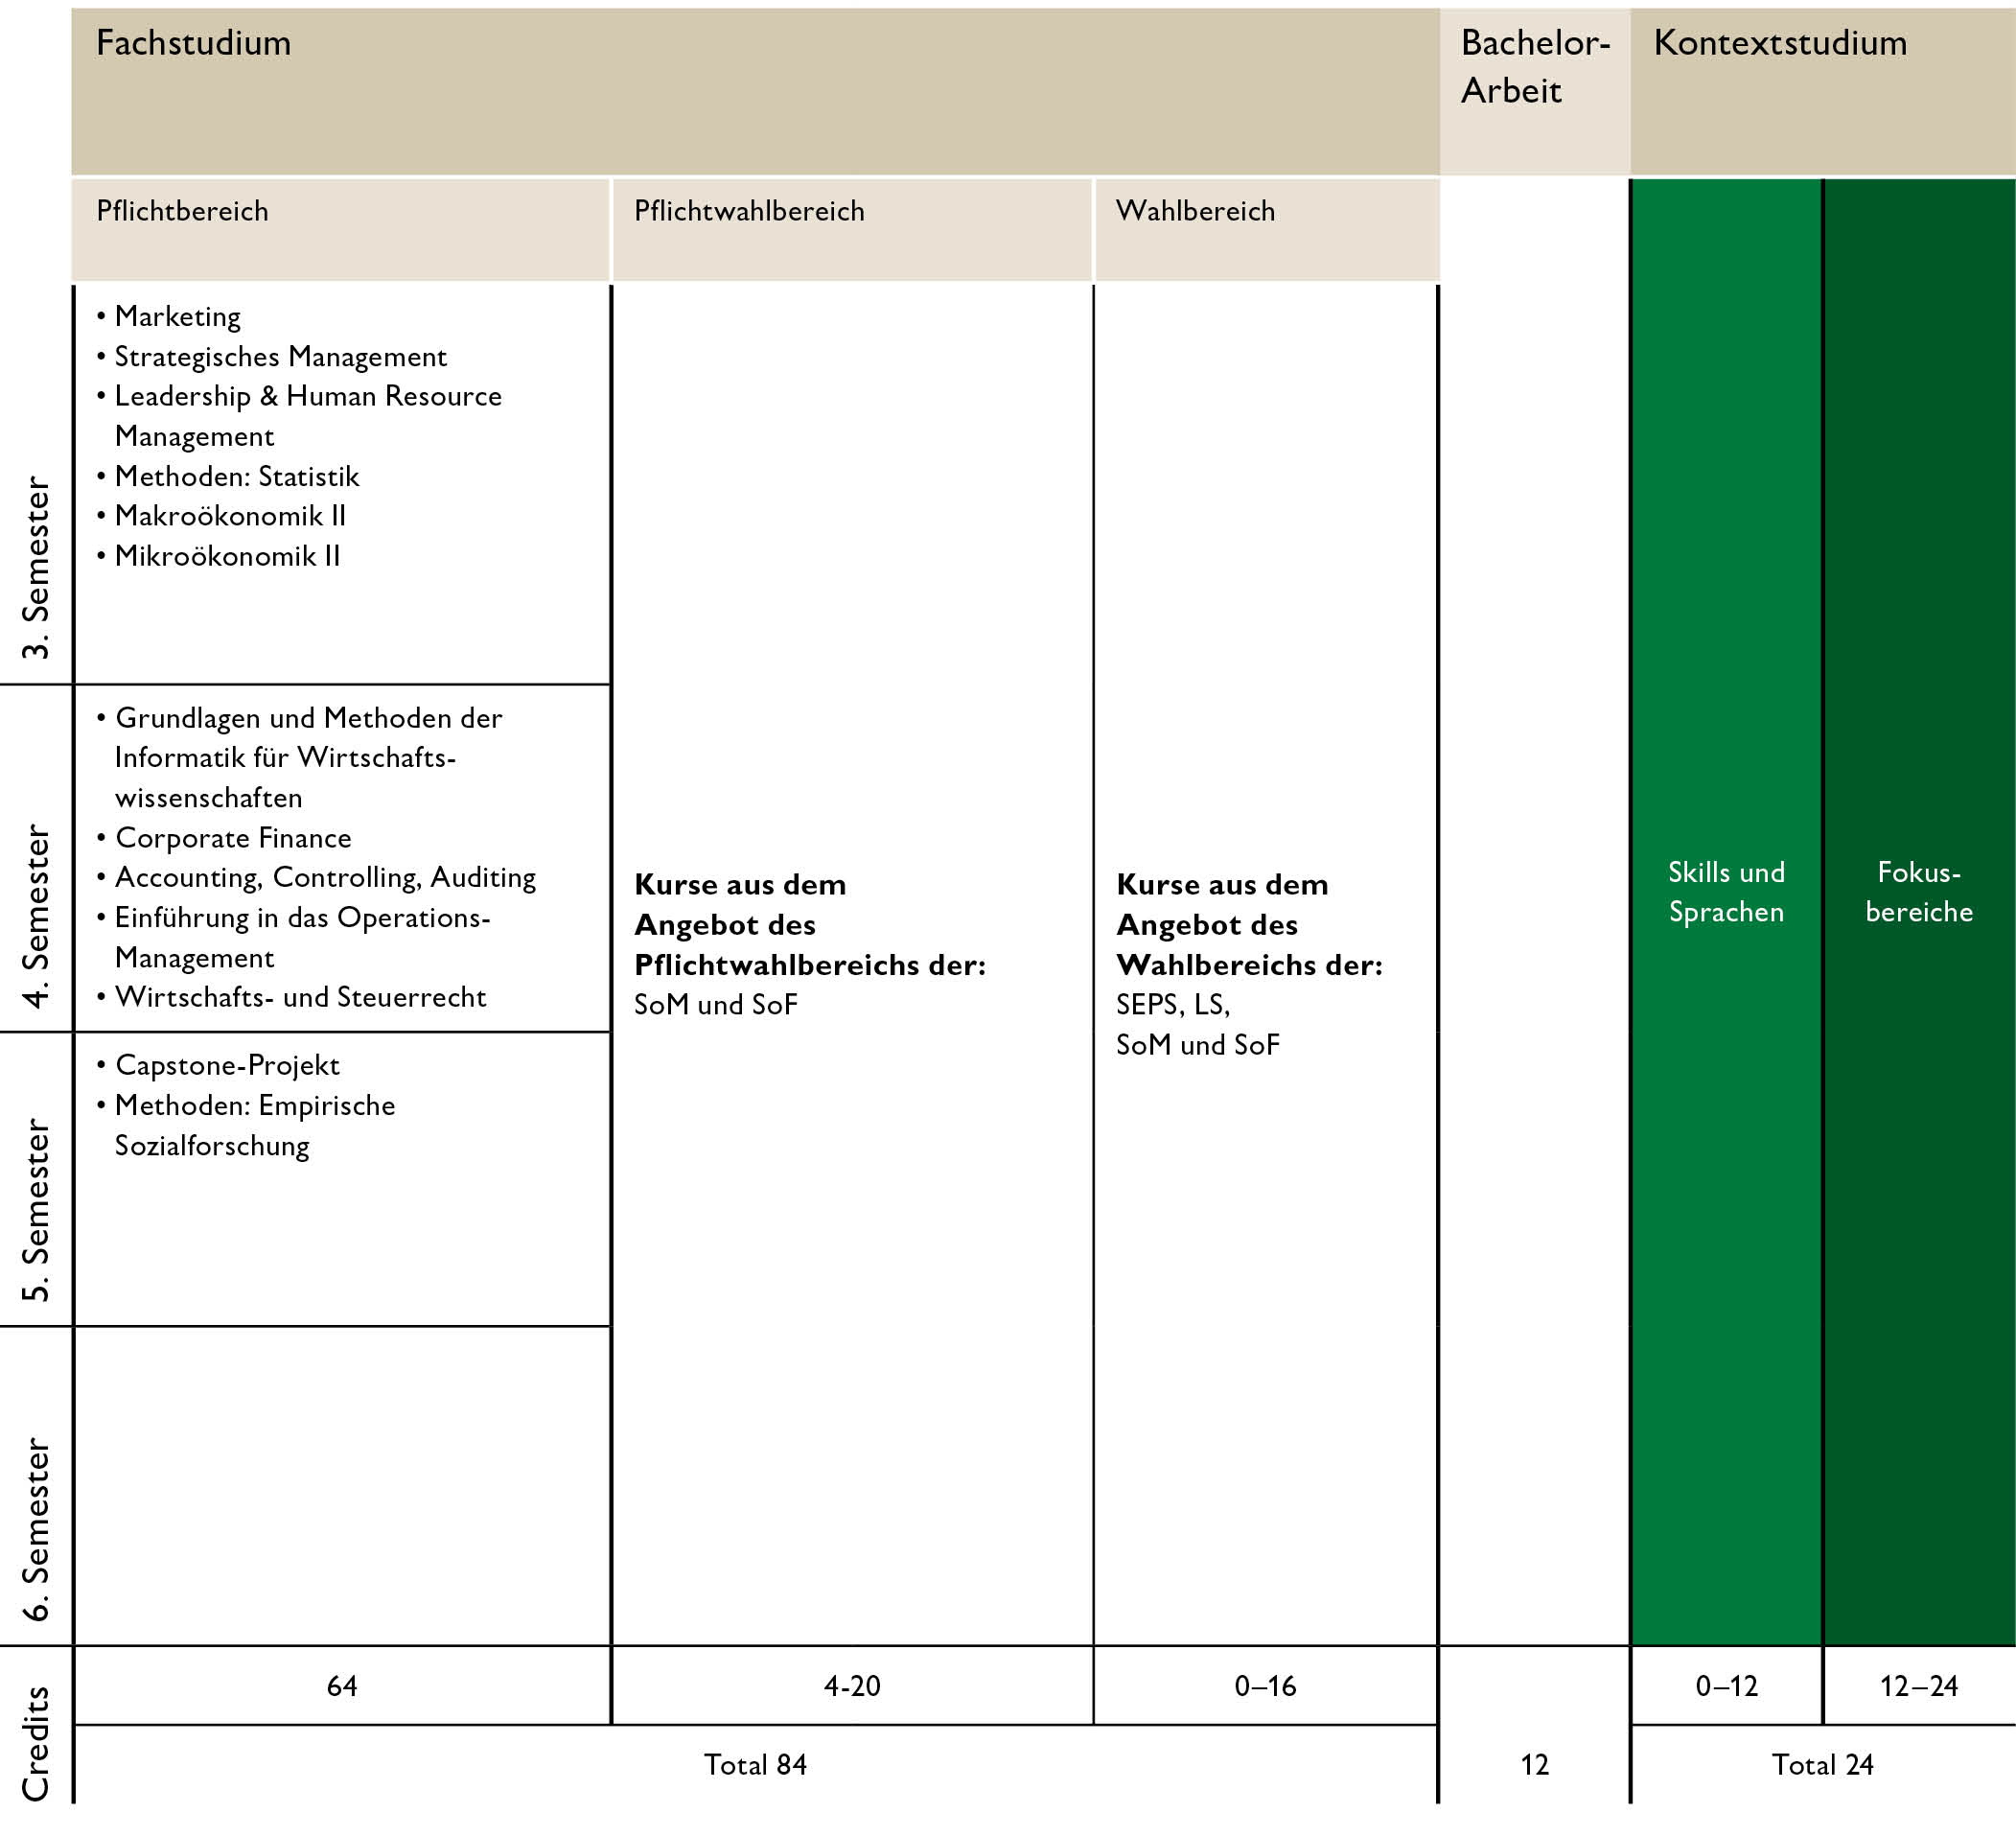Click Accounting, Controlling, Auditing course

tap(316, 878)
